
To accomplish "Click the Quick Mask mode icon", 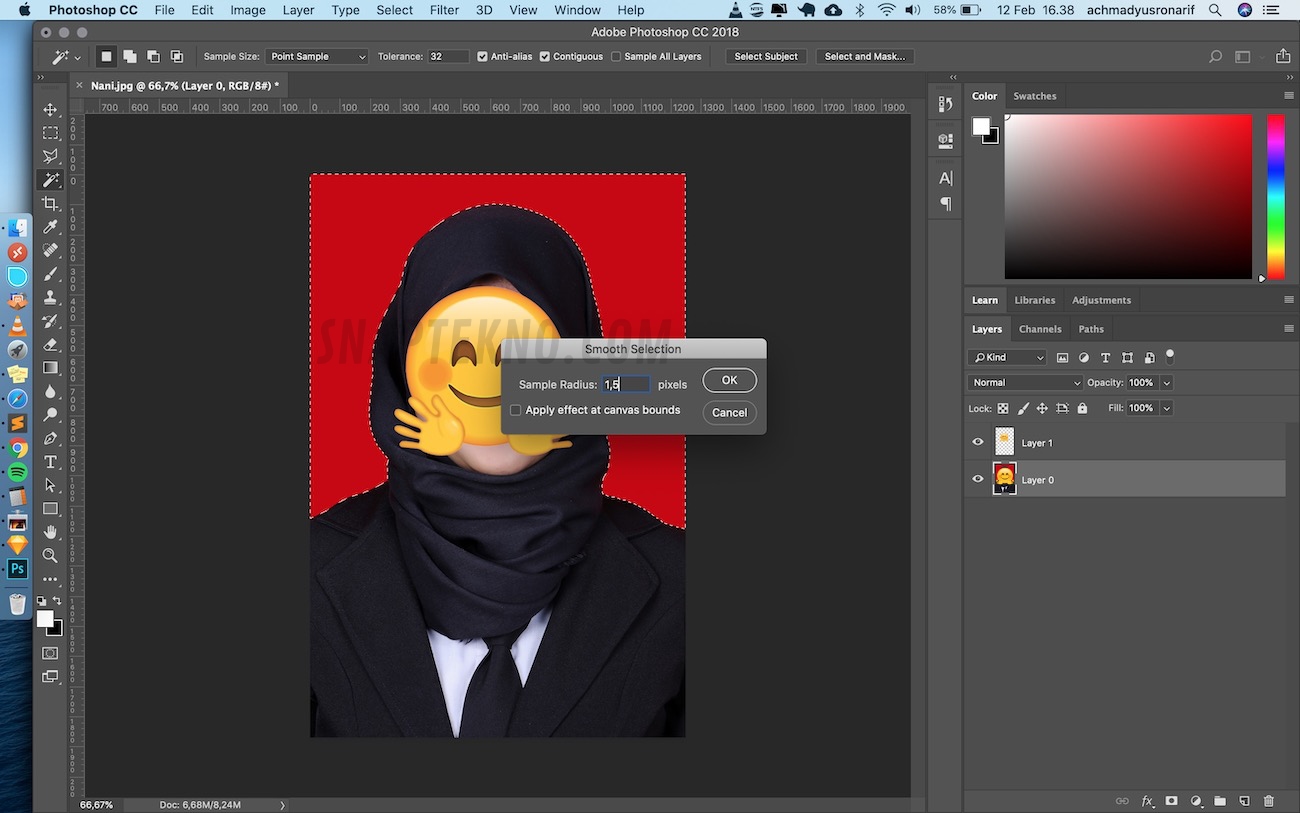I will click(x=50, y=653).
